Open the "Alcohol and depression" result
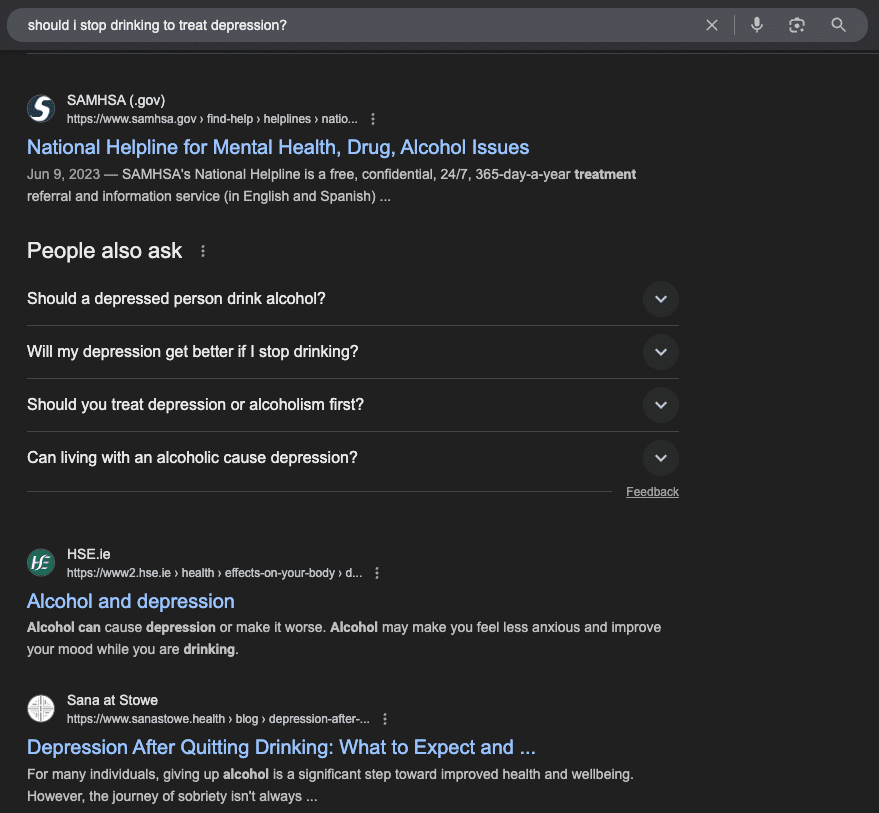 tap(131, 601)
